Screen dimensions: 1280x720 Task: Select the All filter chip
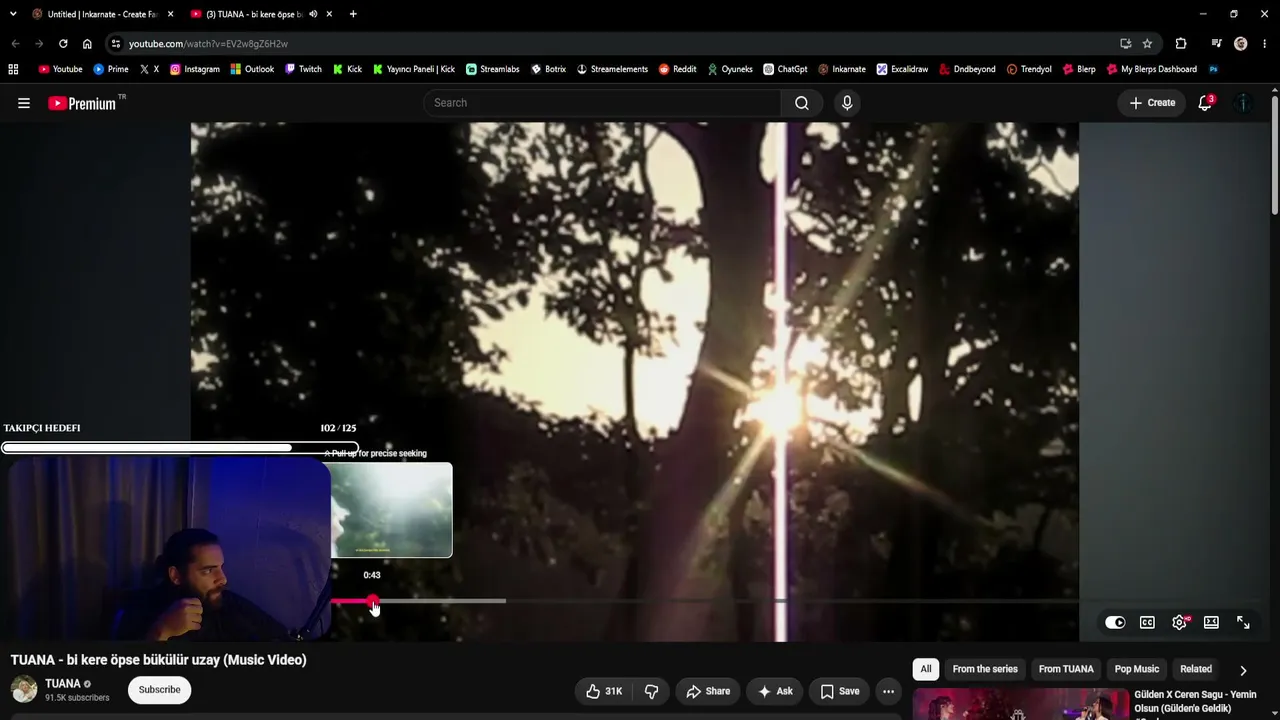926,669
